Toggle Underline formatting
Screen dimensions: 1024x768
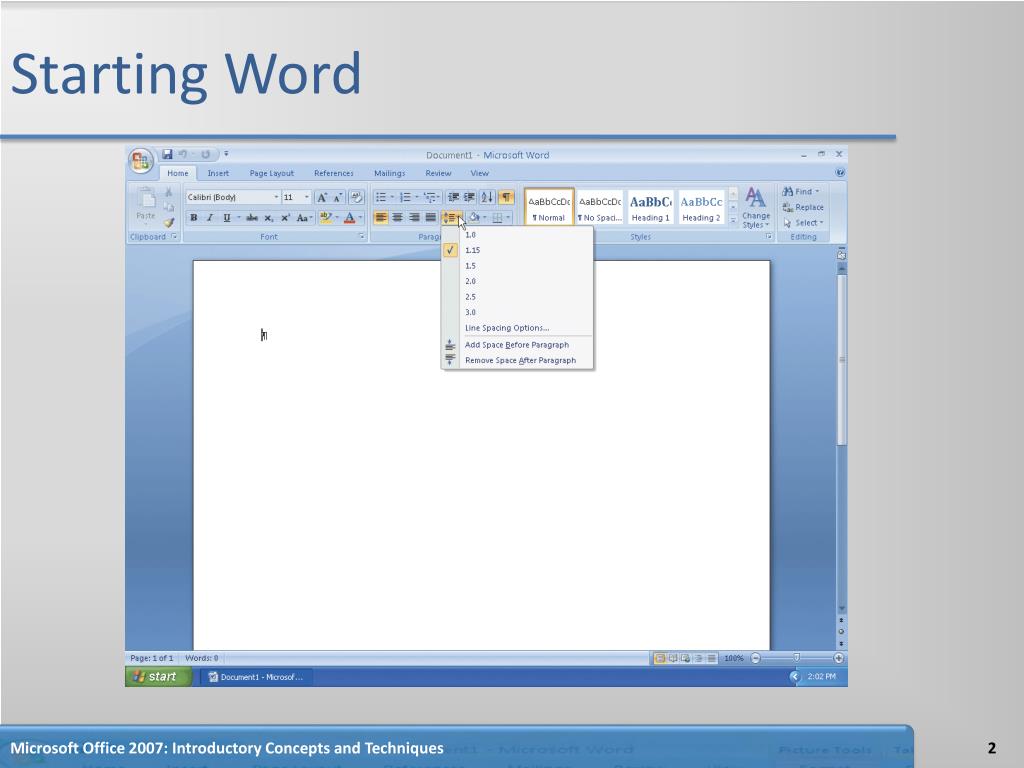[x=227, y=217]
